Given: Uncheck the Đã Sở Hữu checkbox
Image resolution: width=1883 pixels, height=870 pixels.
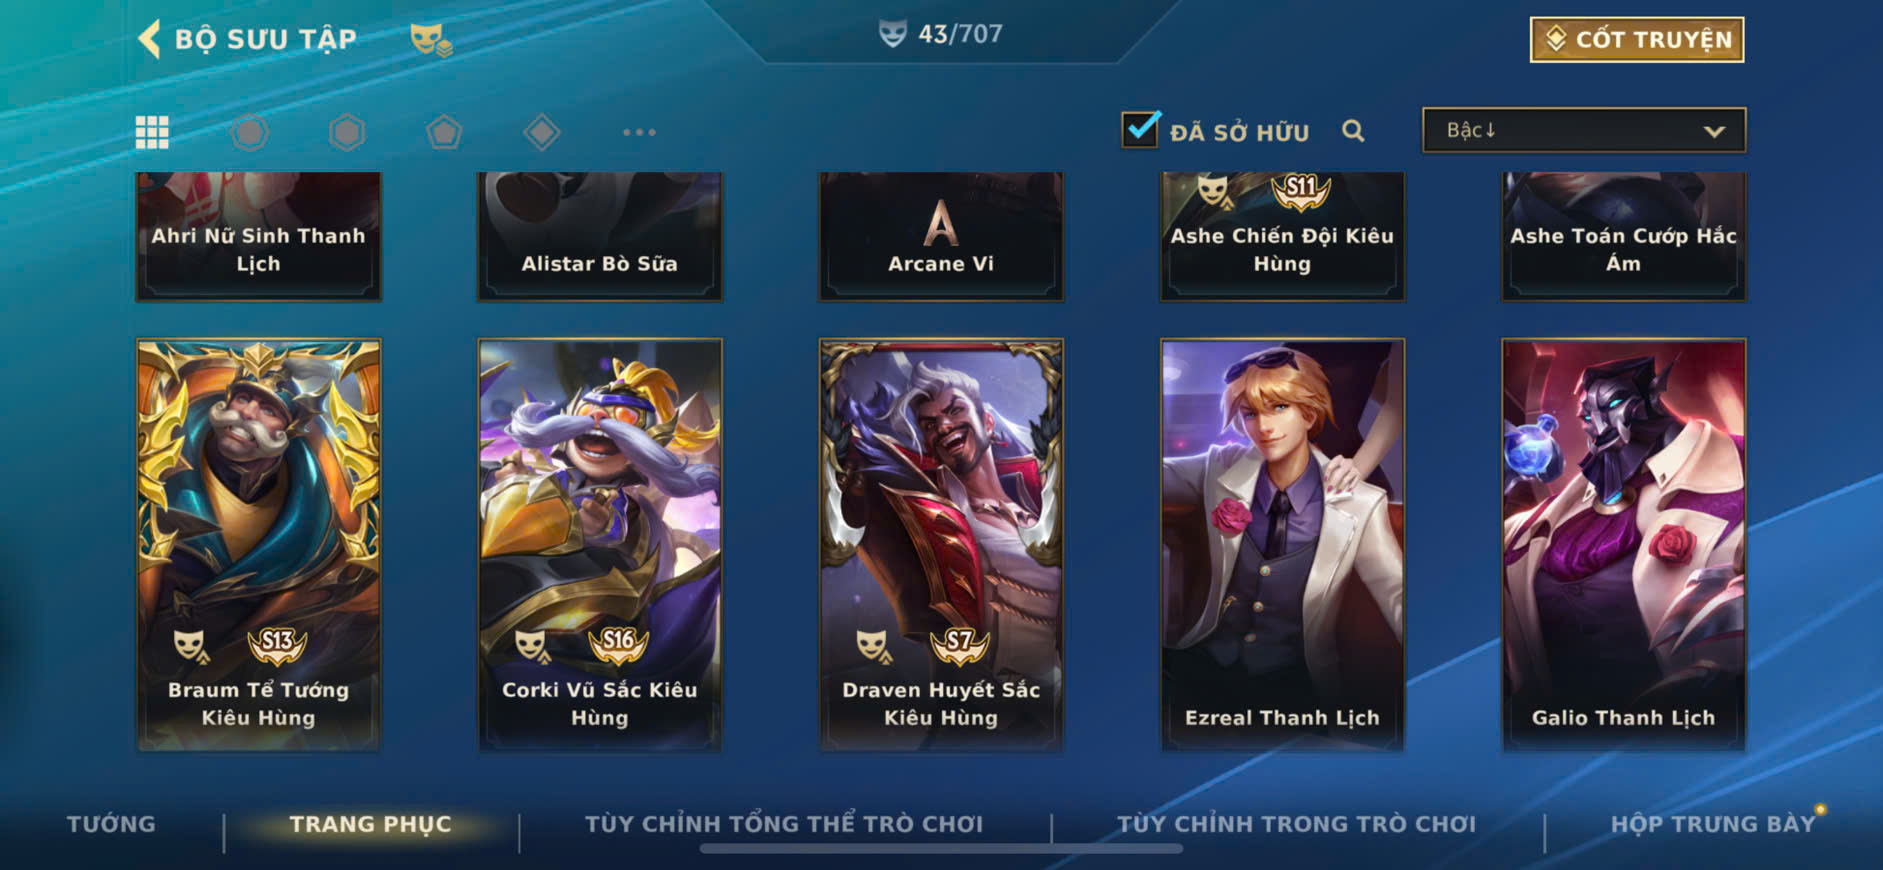Looking at the screenshot, I should pos(1141,130).
